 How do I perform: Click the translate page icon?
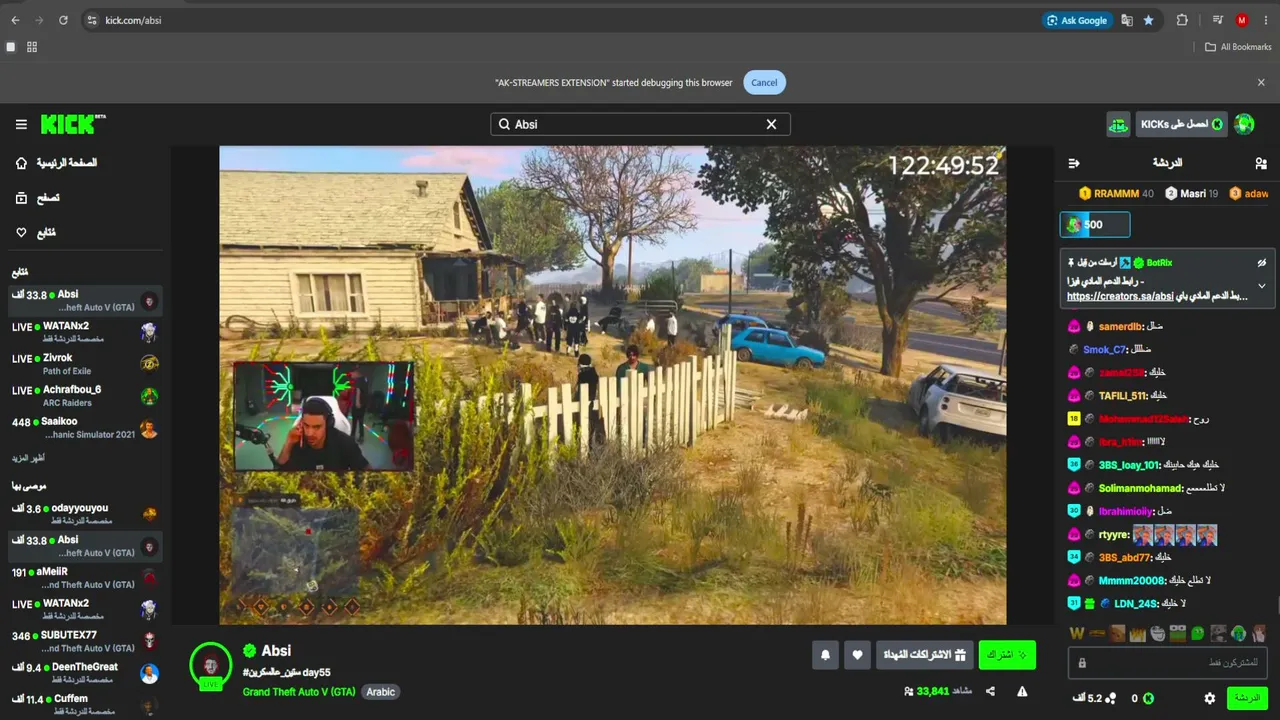[x=1127, y=20]
